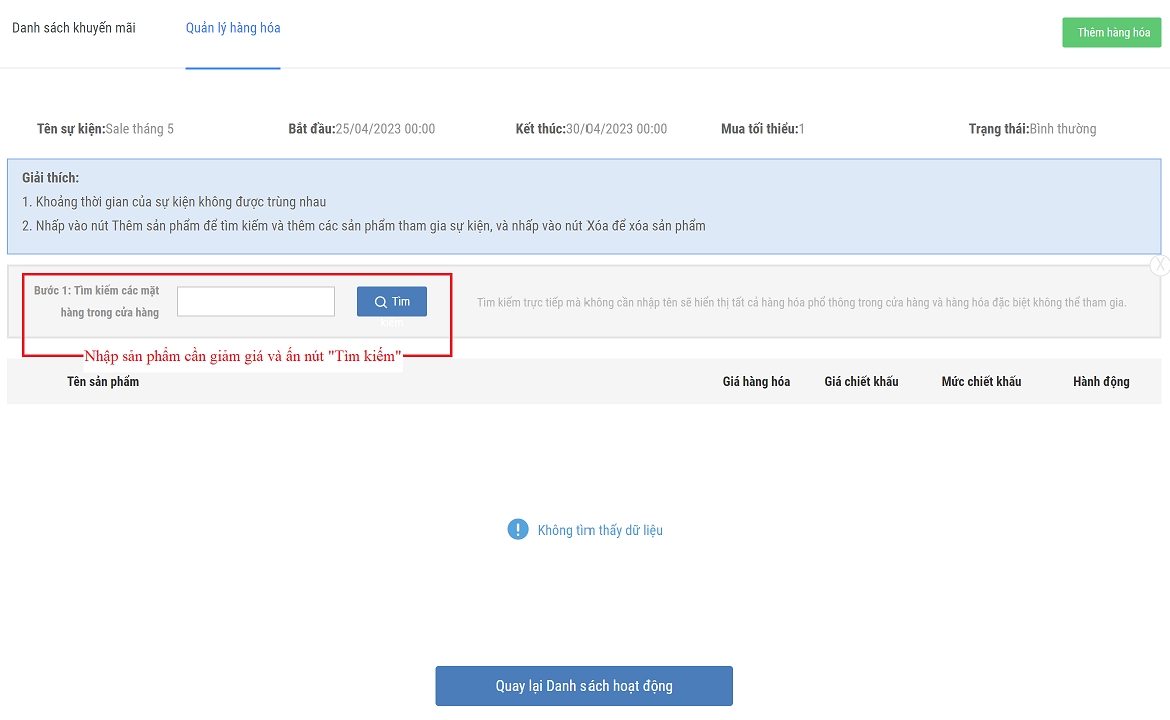Click the 'Hành động' column header
Viewport: 1170px width, 720px height.
(1101, 382)
